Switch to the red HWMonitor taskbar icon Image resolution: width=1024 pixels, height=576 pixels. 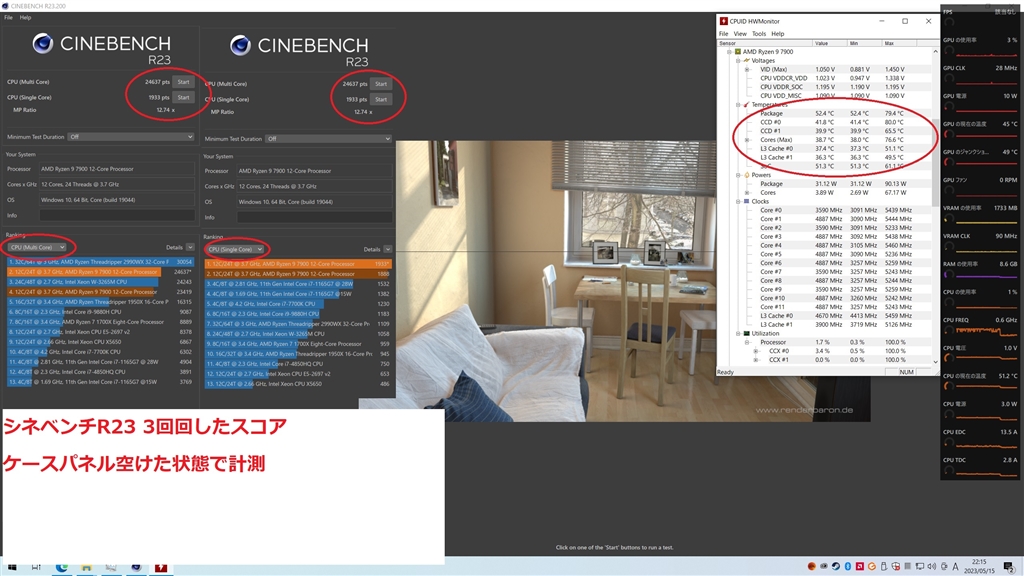[161, 568]
